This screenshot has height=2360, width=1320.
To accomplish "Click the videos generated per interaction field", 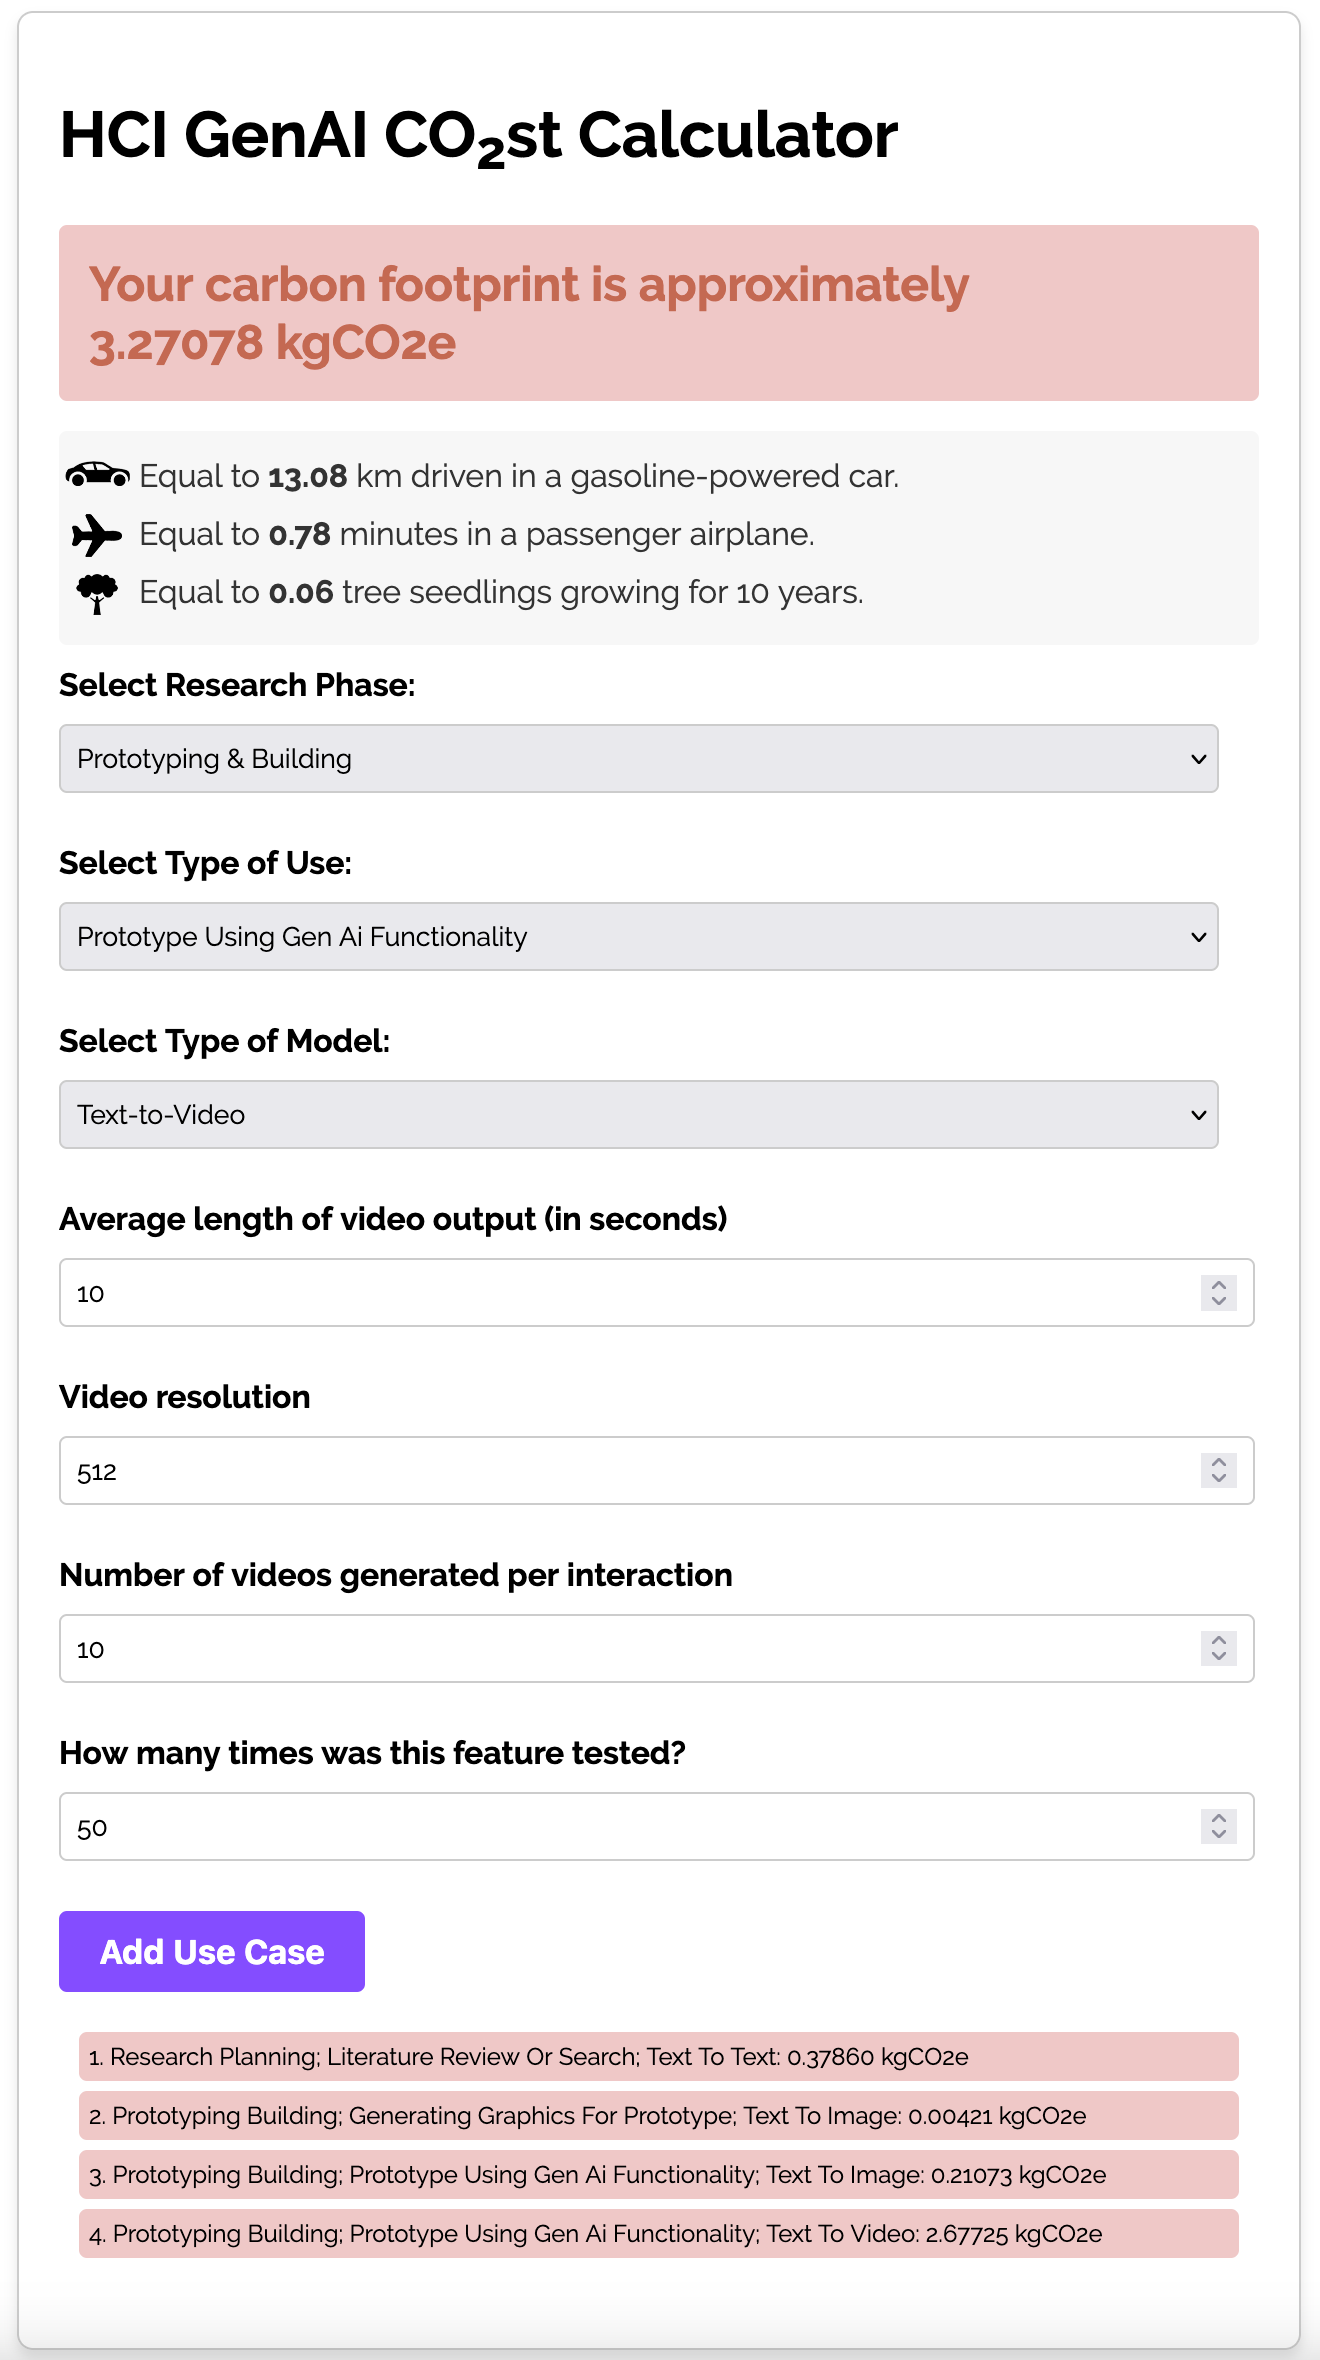I will [x=630, y=1649].
